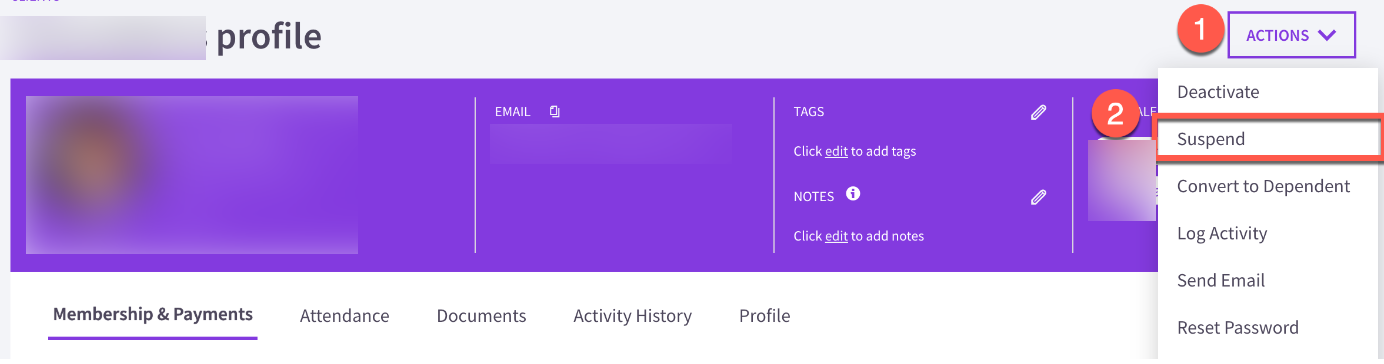Click the blurred client profile photo
The height and width of the screenshot is (364, 1384).
click(192, 175)
